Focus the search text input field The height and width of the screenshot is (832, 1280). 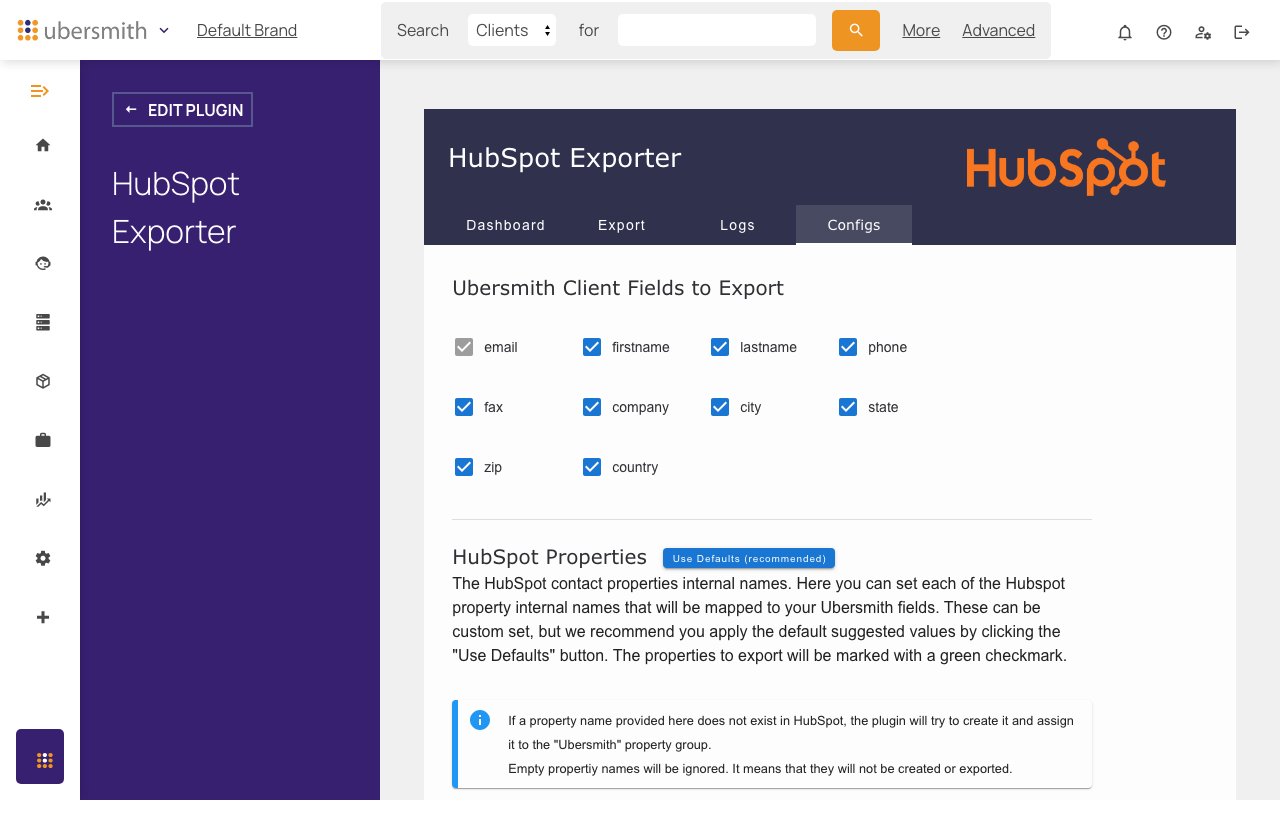717,30
